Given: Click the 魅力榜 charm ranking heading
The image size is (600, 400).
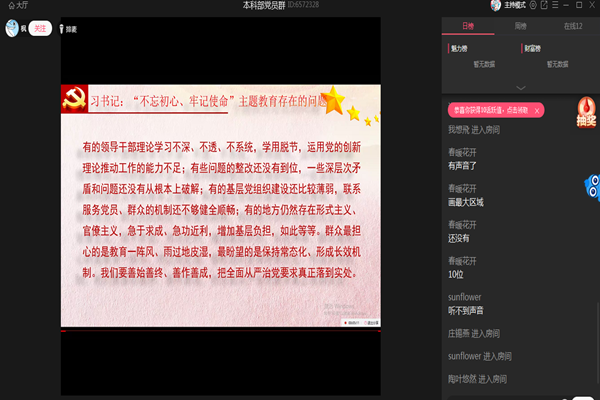Looking at the screenshot, I should click(459, 49).
